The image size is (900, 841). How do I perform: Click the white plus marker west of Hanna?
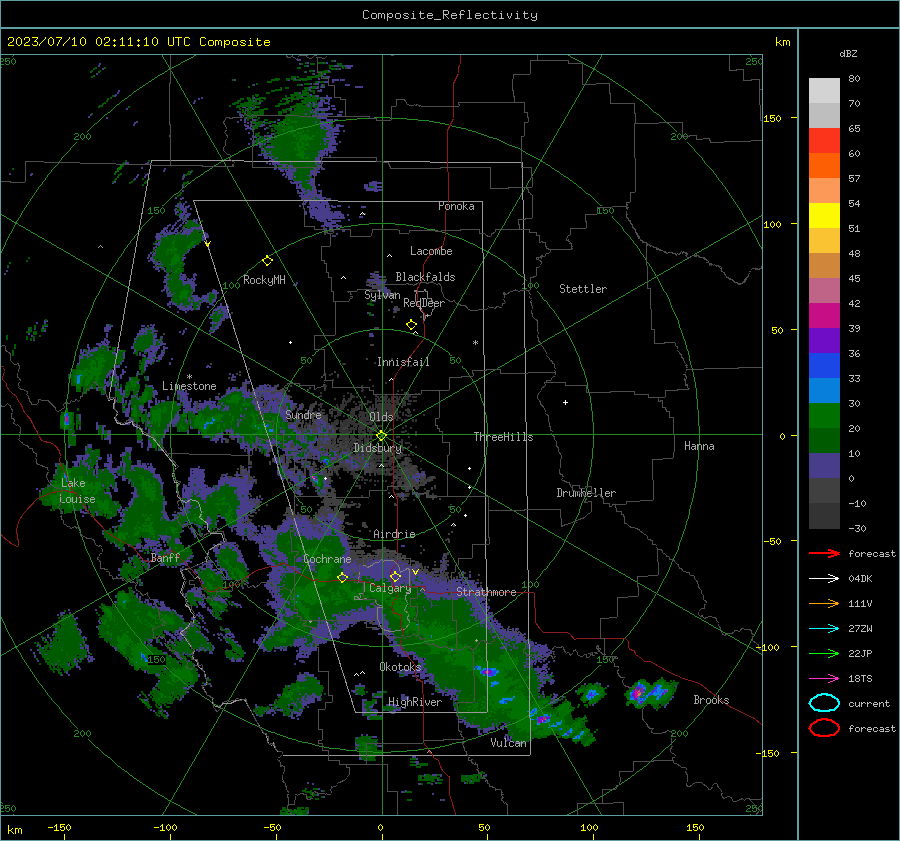[565, 402]
